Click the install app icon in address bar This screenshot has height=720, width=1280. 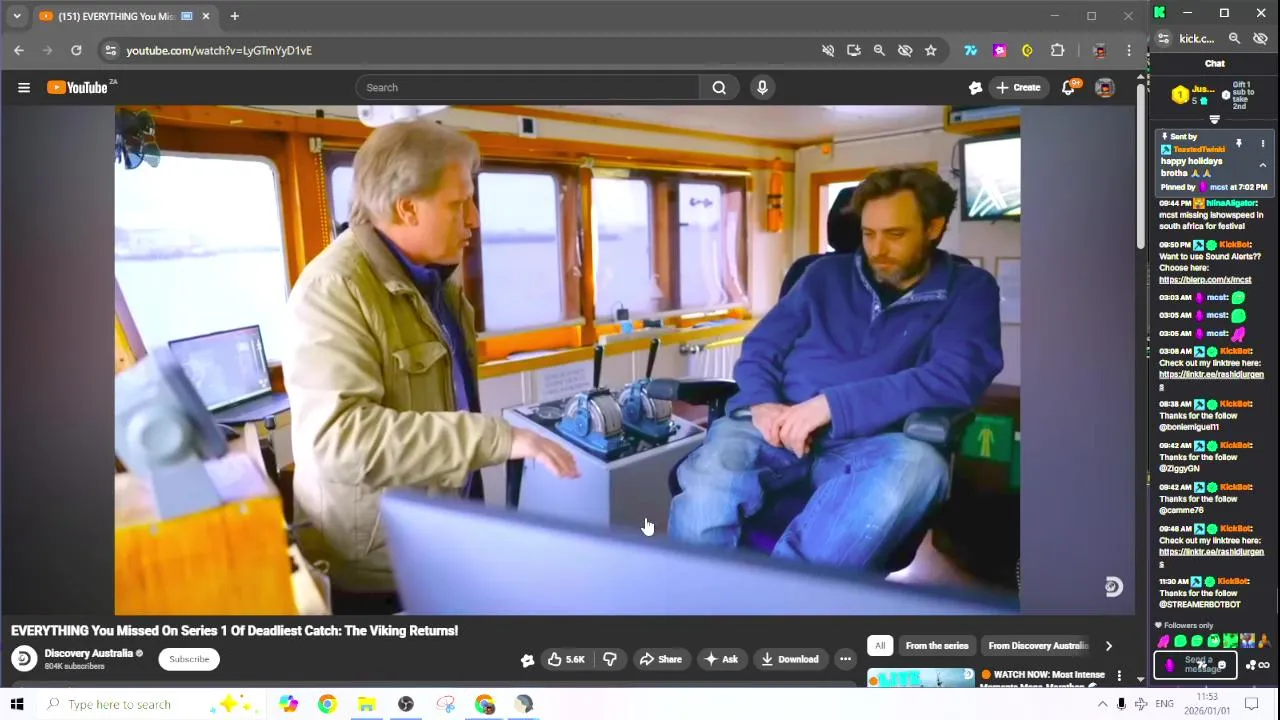pos(853,50)
